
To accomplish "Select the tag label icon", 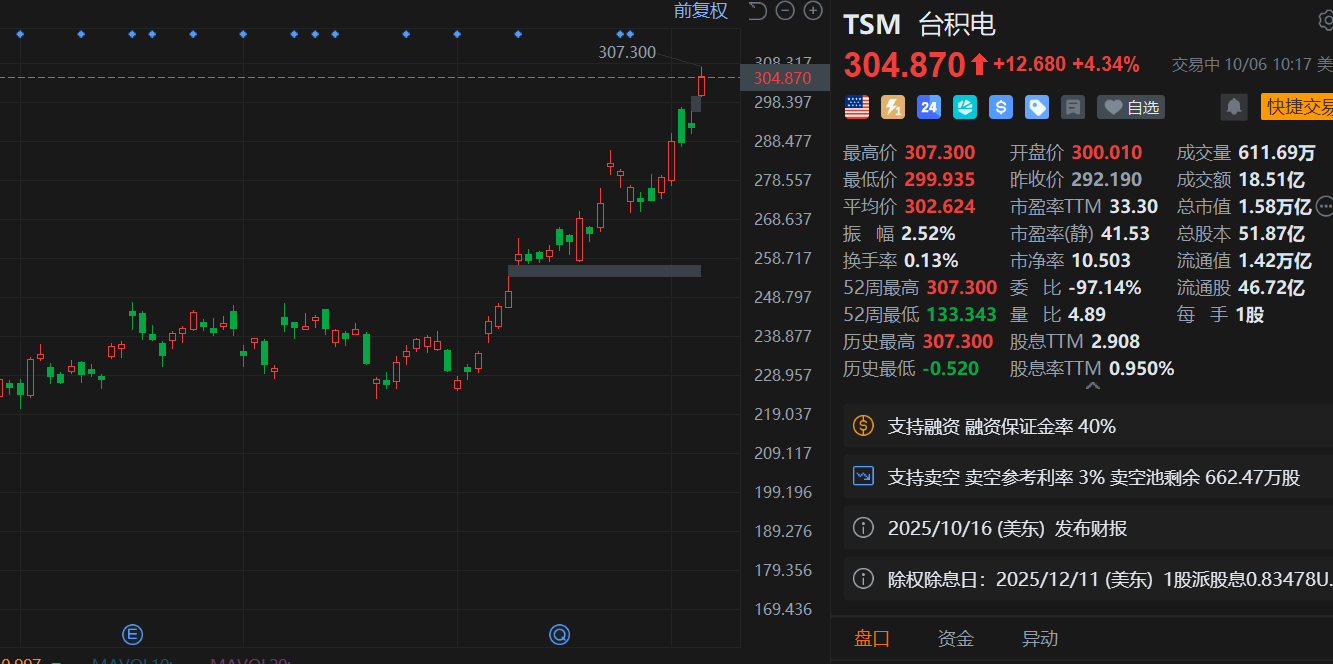I will [x=1036, y=107].
